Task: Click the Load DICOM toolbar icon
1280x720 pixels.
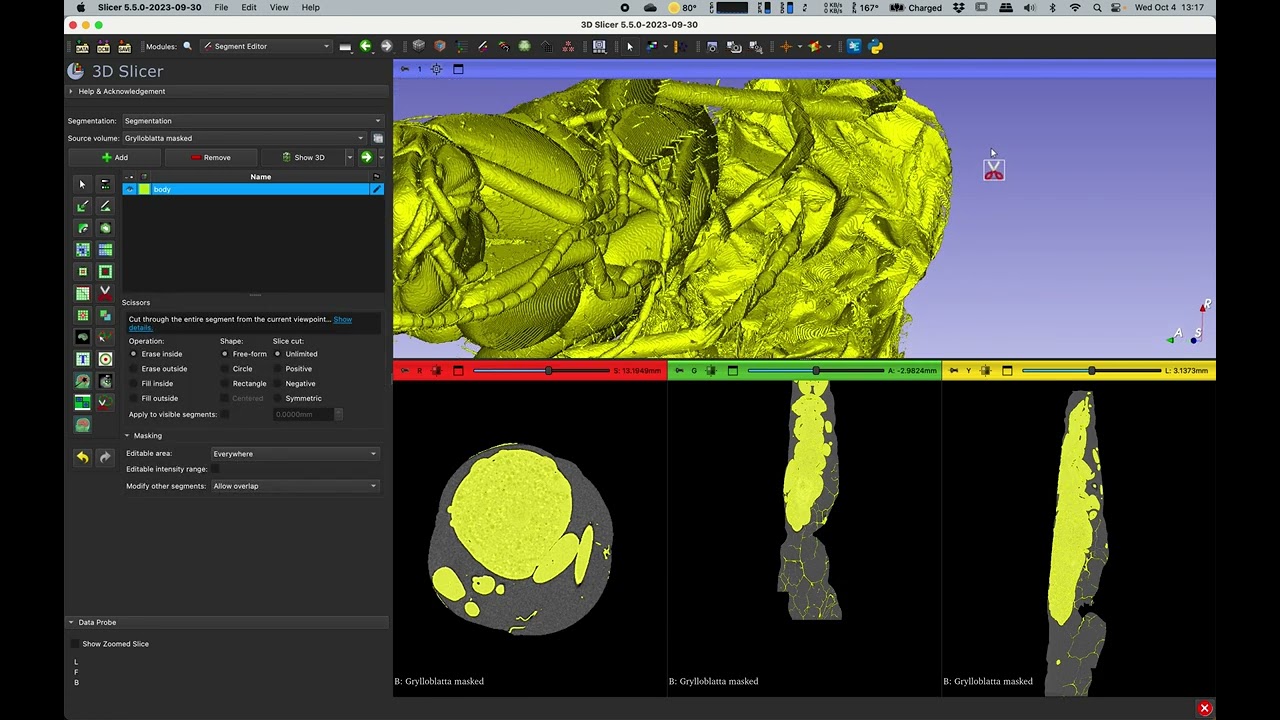Action: pos(103,46)
